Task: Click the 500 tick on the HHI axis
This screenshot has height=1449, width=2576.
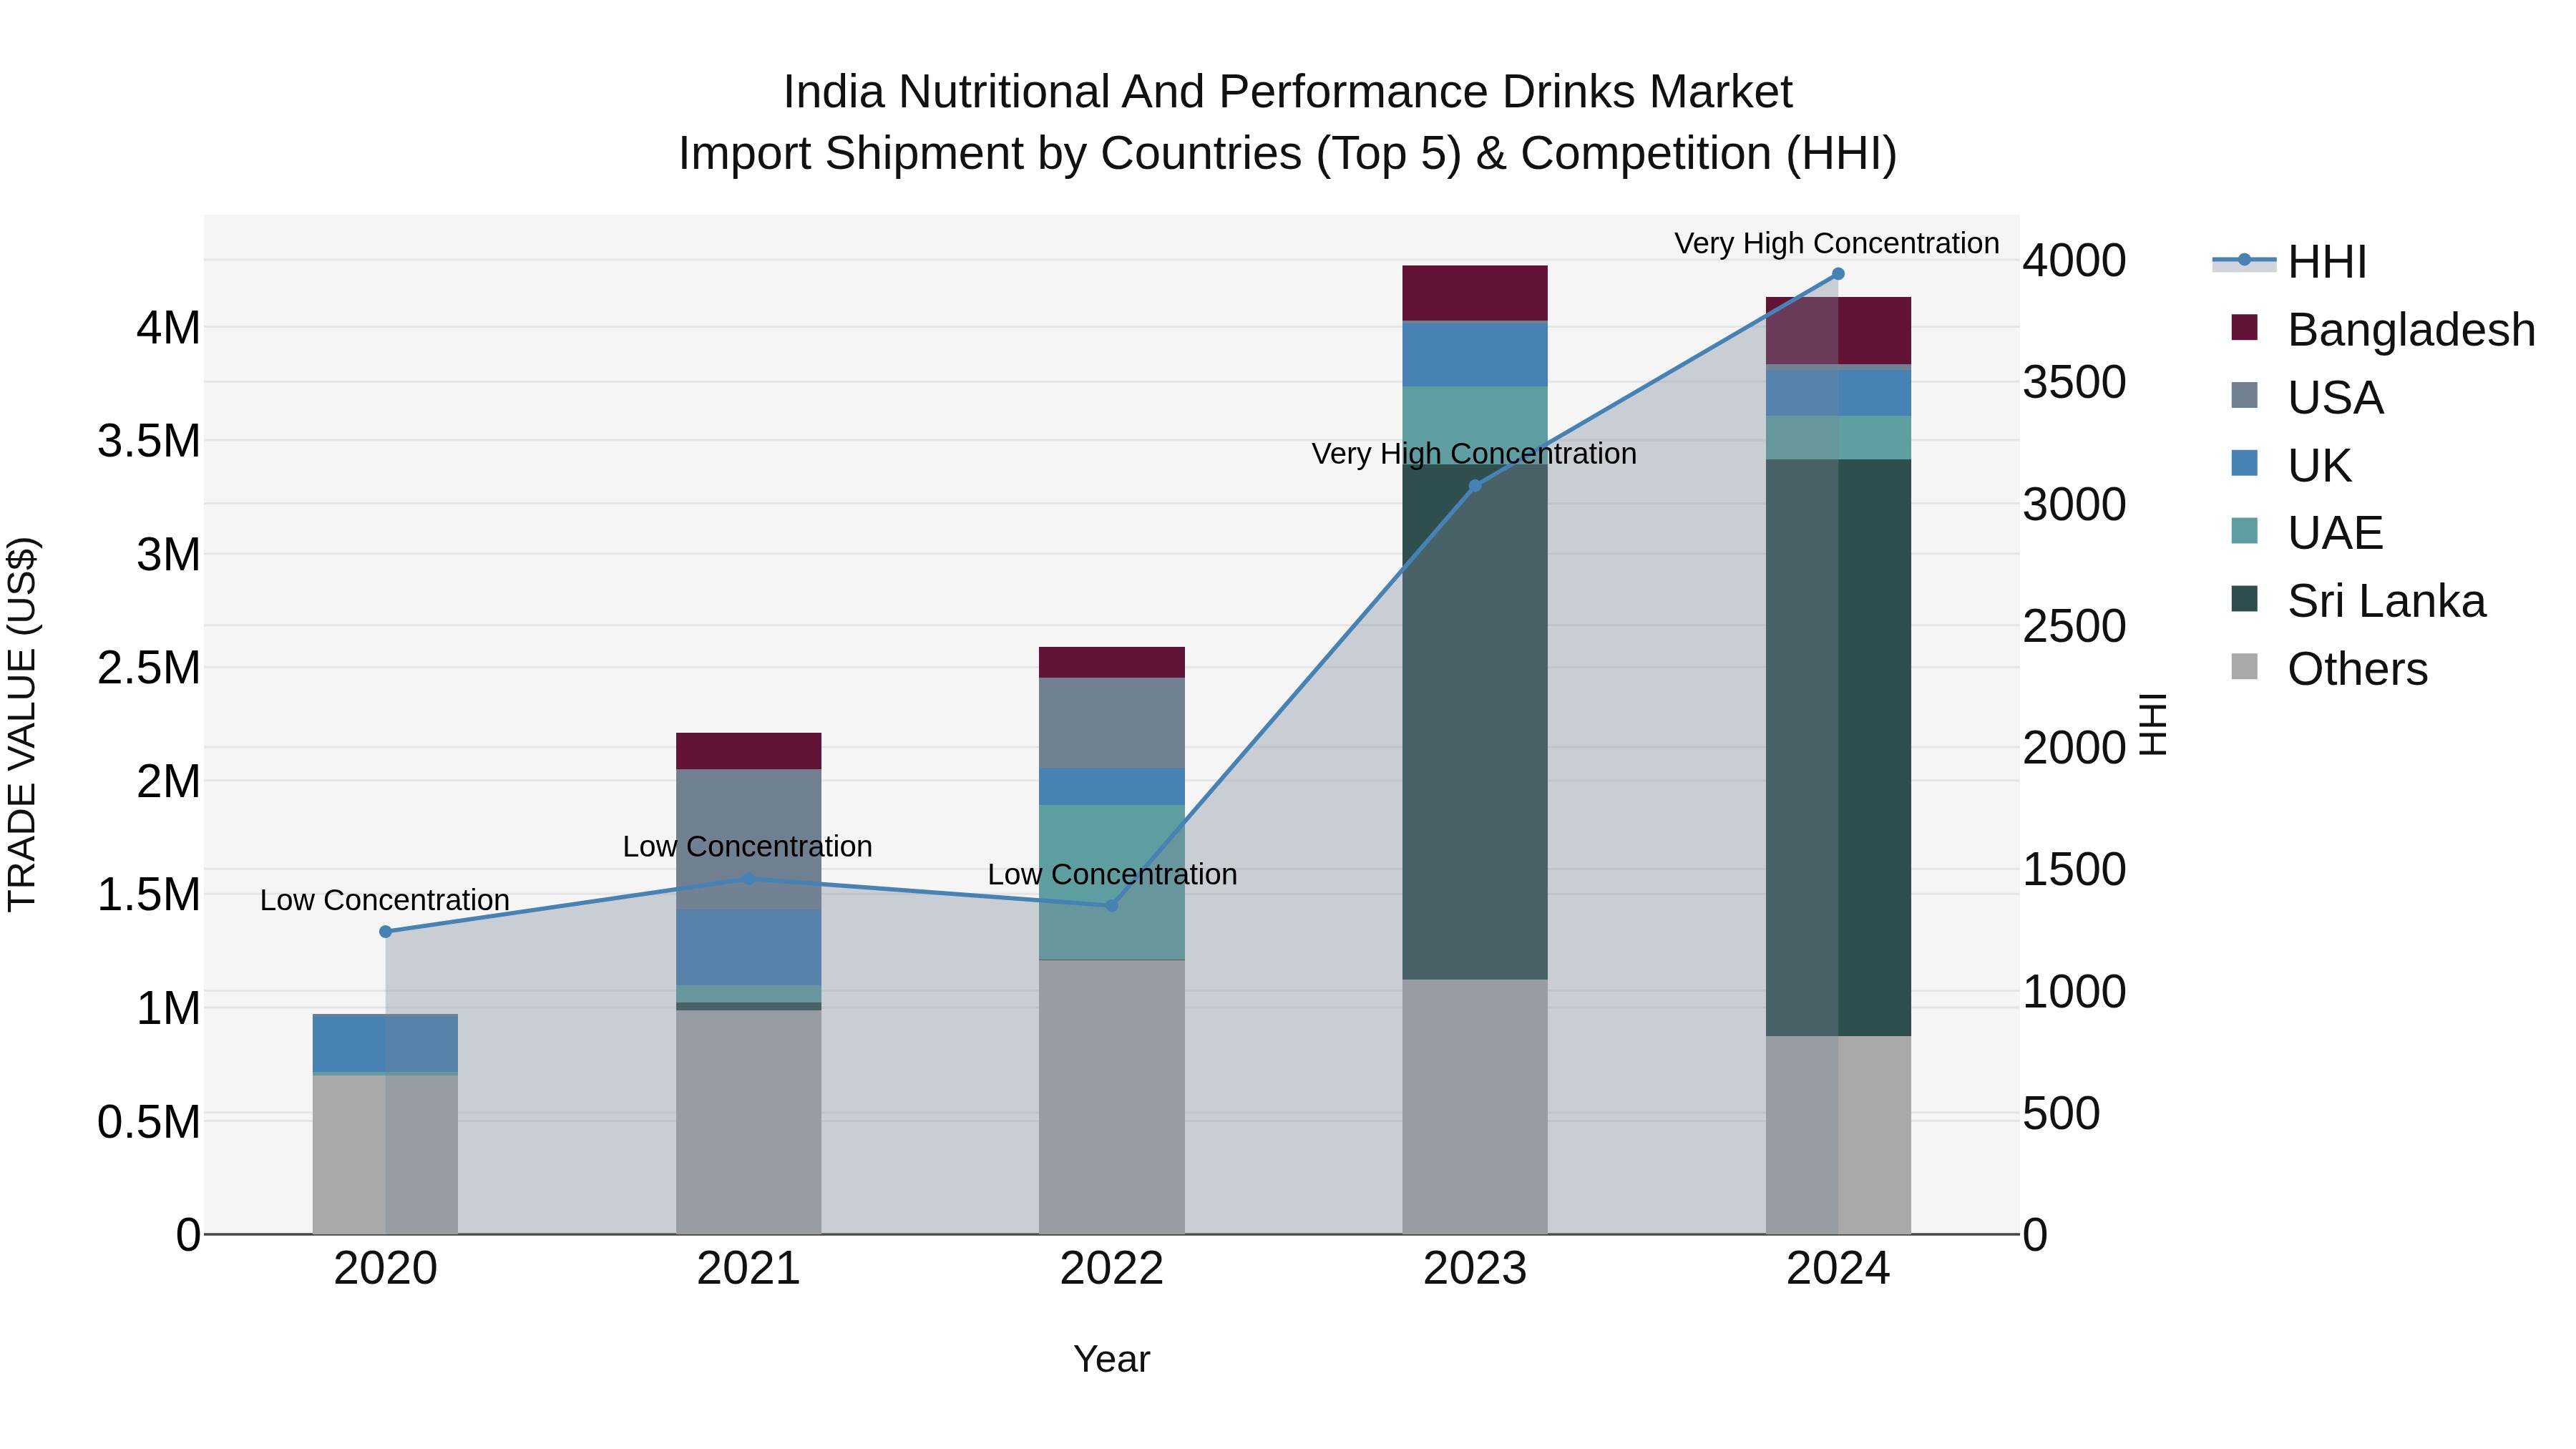Action: (2062, 1113)
